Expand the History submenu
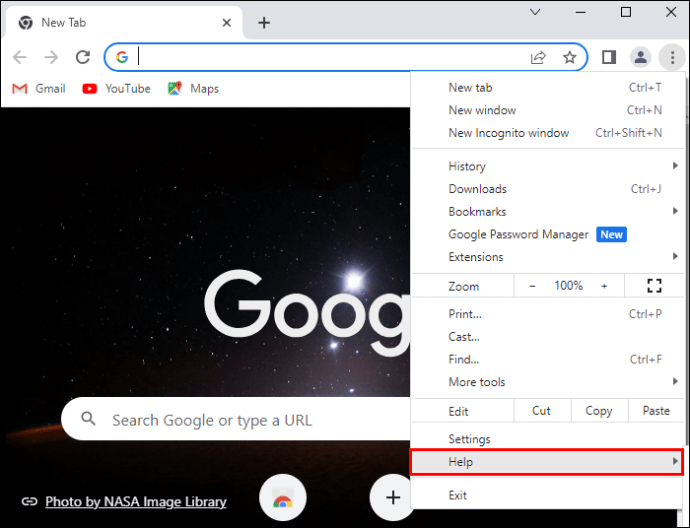This screenshot has height=528, width=690. (546, 166)
